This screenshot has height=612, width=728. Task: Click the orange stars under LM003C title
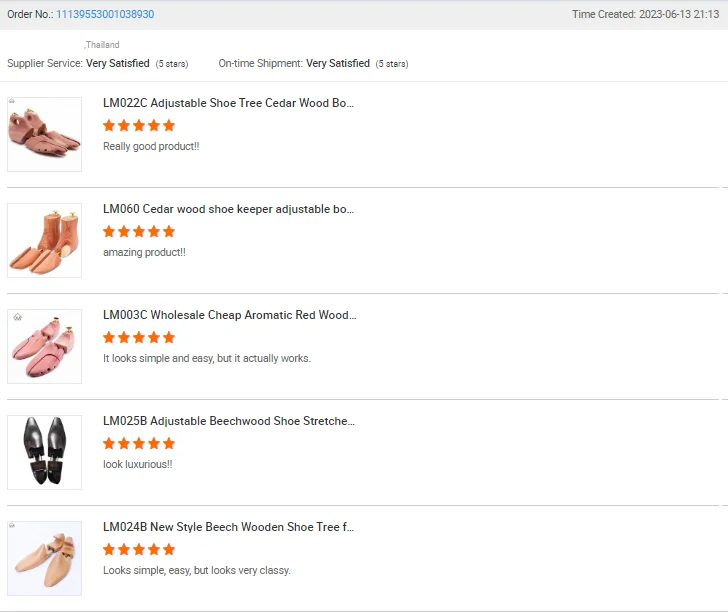[139, 337]
